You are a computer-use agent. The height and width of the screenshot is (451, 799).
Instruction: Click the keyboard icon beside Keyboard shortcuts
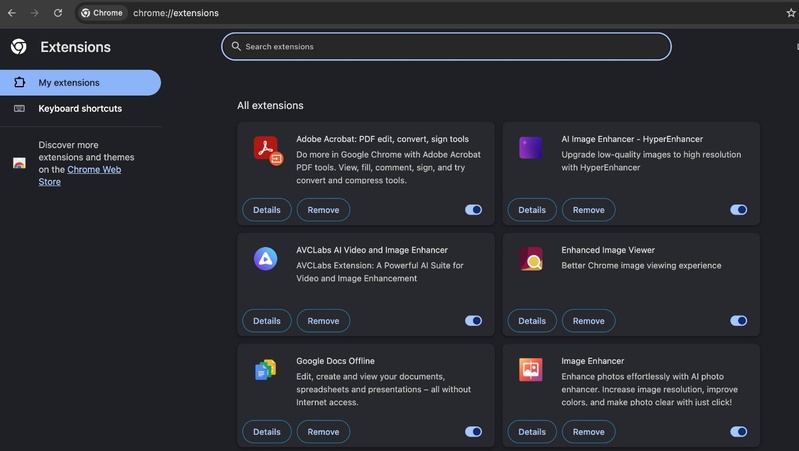(x=19, y=109)
